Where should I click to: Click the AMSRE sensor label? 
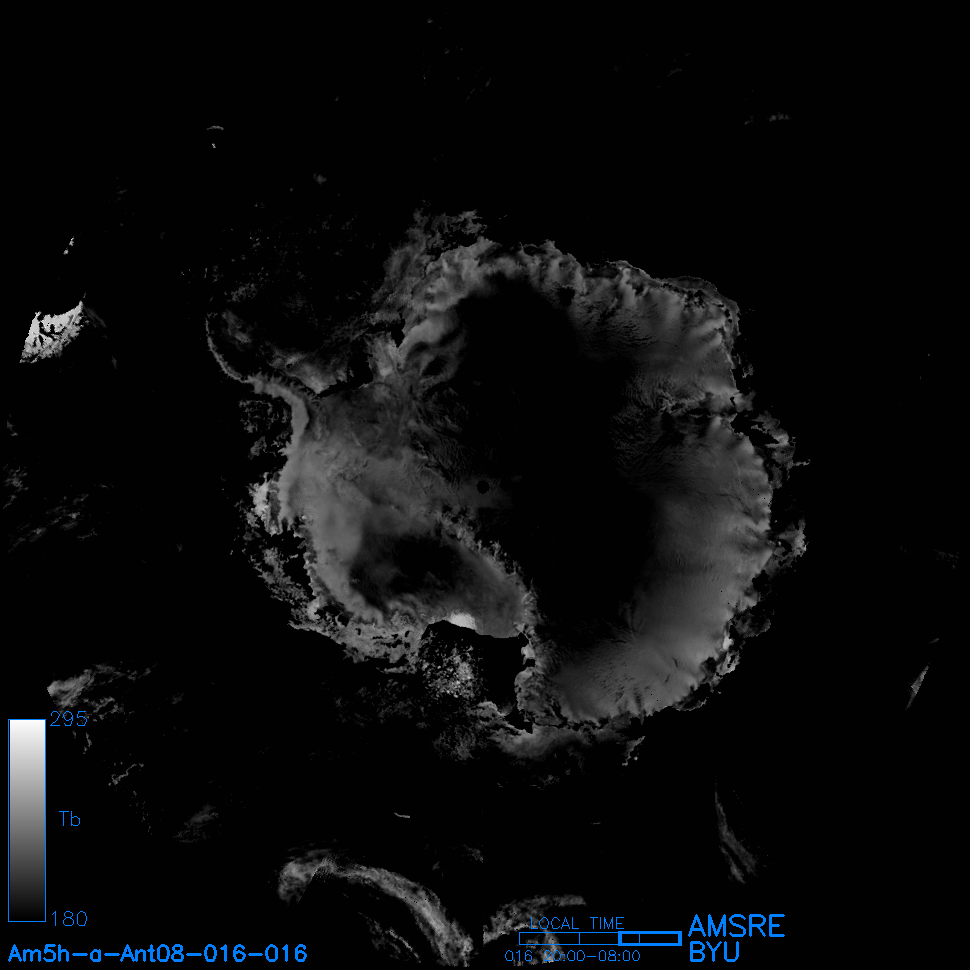coord(736,926)
